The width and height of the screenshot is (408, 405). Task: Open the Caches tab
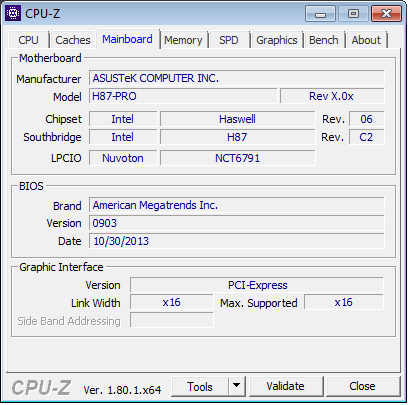click(73, 40)
